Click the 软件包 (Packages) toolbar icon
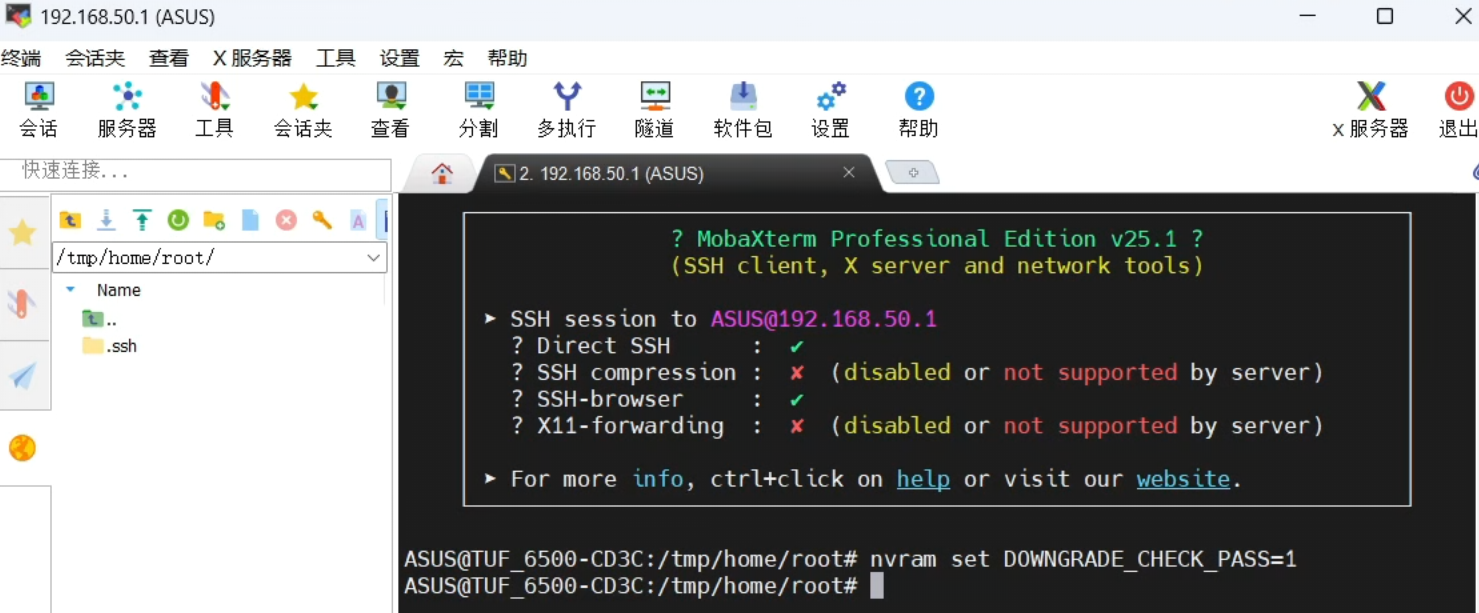 [x=743, y=110]
